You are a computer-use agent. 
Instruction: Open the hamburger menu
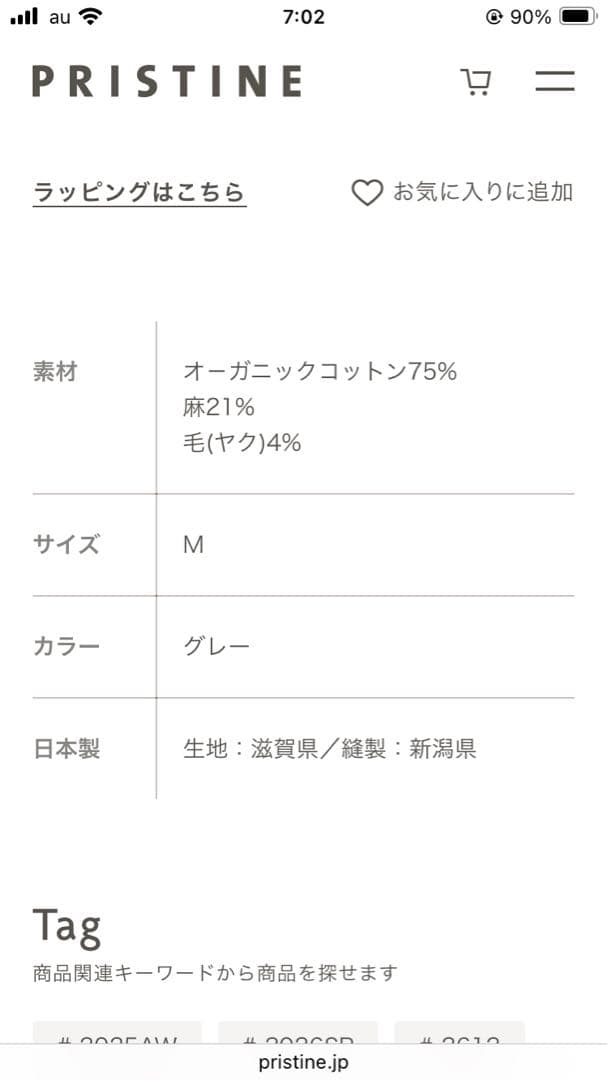pyautogui.click(x=554, y=81)
